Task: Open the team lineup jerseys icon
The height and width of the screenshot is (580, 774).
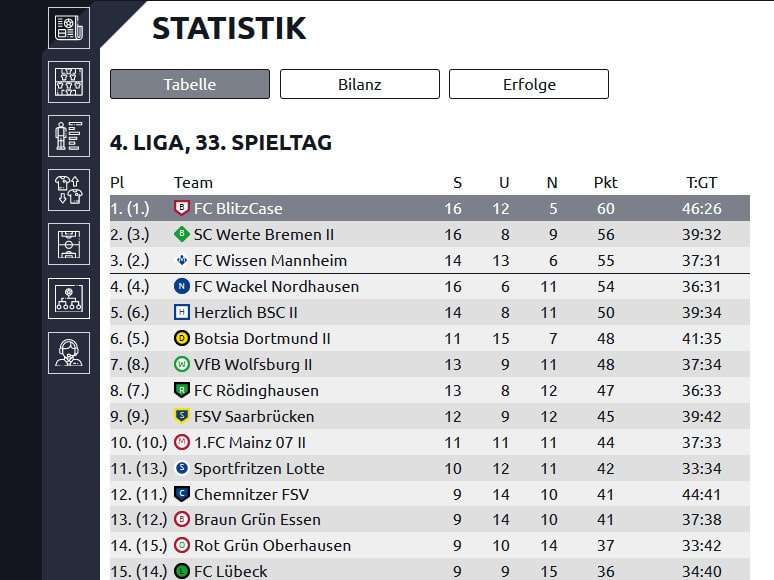Action: pyautogui.click(x=69, y=82)
